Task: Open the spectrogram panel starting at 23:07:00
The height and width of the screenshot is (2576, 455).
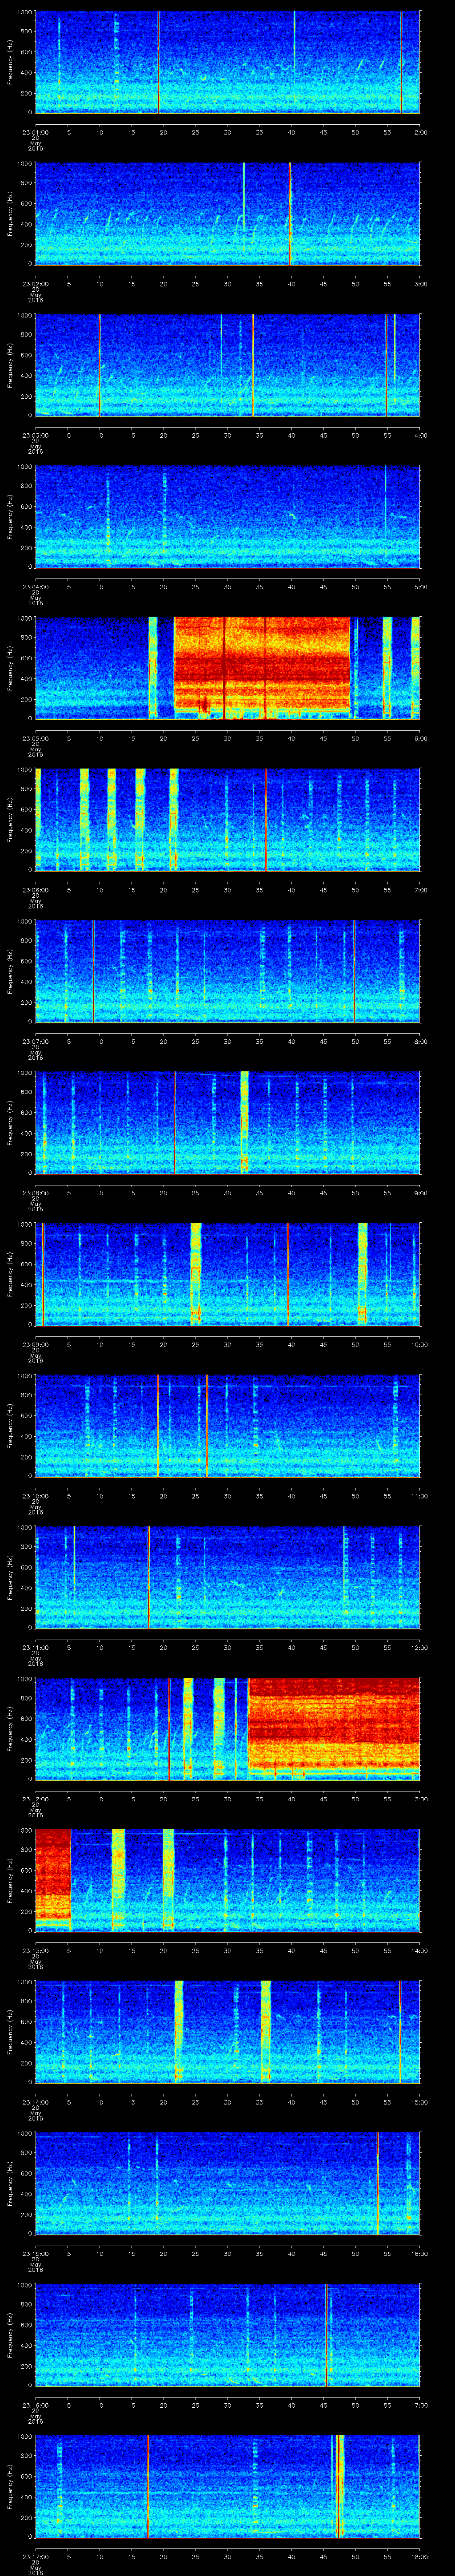Action: pos(228,971)
